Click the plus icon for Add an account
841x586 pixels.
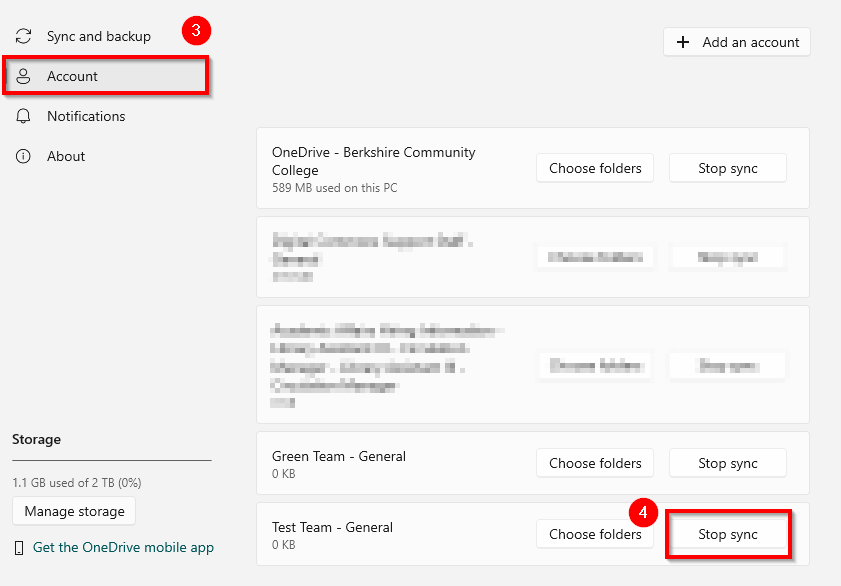point(683,42)
